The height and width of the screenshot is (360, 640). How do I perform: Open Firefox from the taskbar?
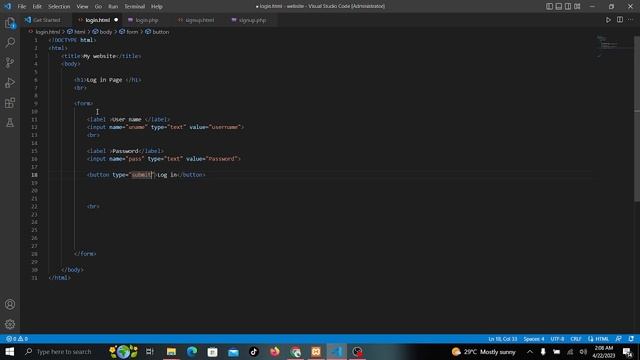click(x=275, y=351)
